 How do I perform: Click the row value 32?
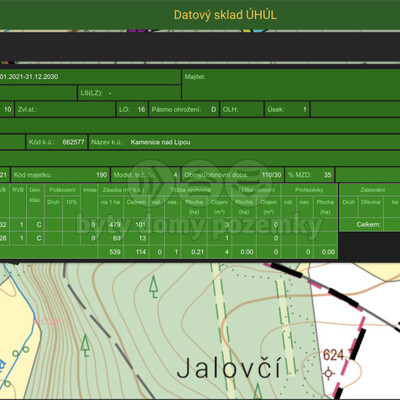3,225
